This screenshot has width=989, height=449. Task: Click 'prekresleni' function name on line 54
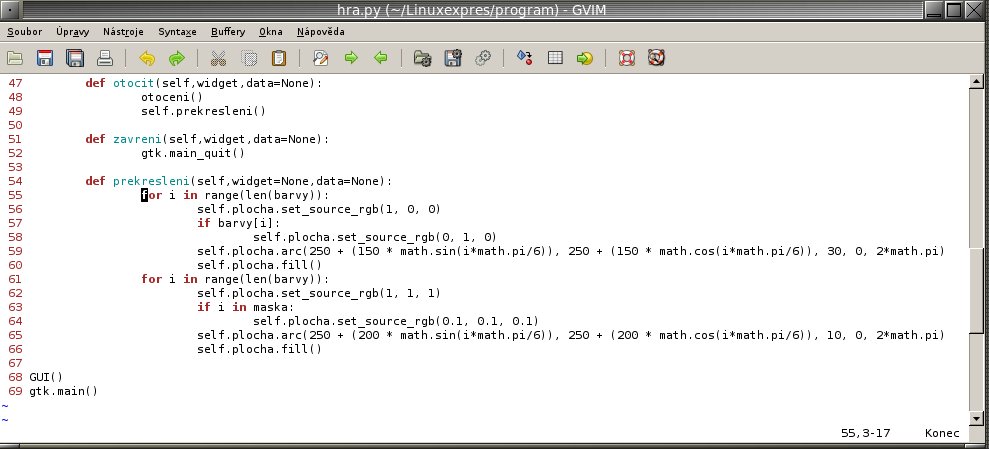click(151, 181)
